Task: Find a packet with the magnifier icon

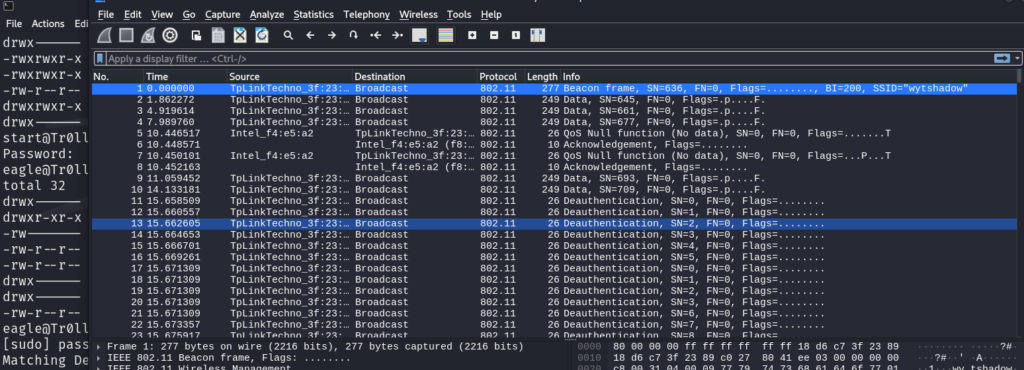Action: tap(288, 35)
